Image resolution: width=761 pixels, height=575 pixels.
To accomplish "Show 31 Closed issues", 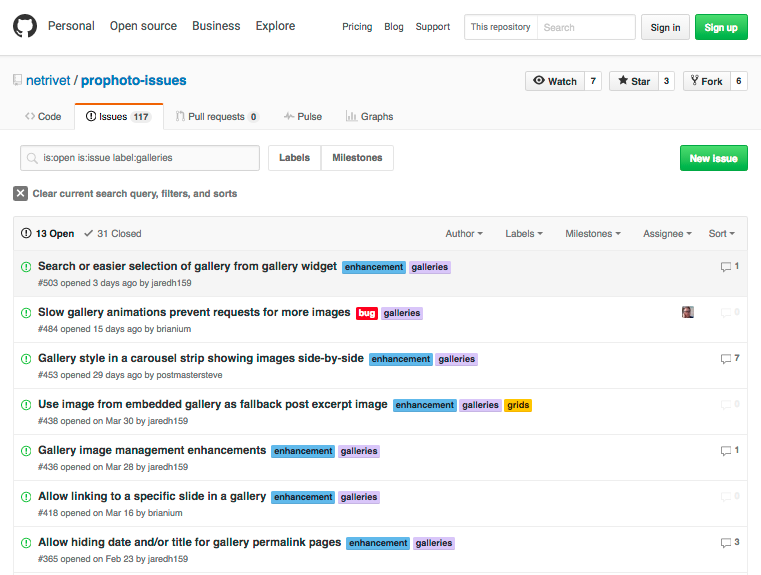I will (113, 233).
